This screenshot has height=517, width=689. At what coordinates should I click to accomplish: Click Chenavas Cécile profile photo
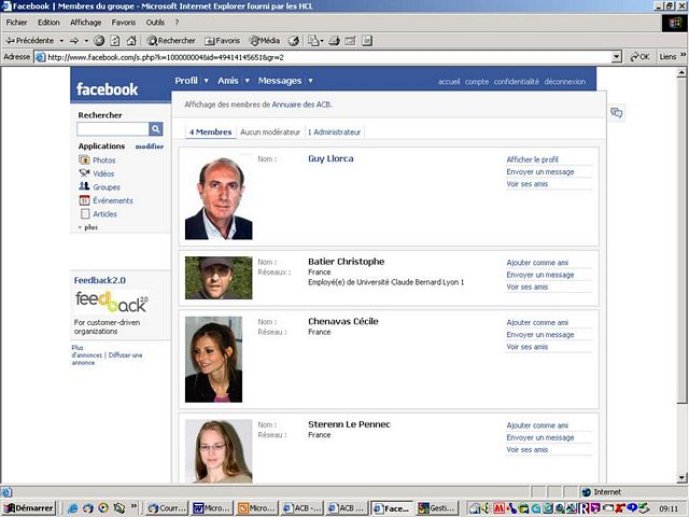tap(214, 359)
